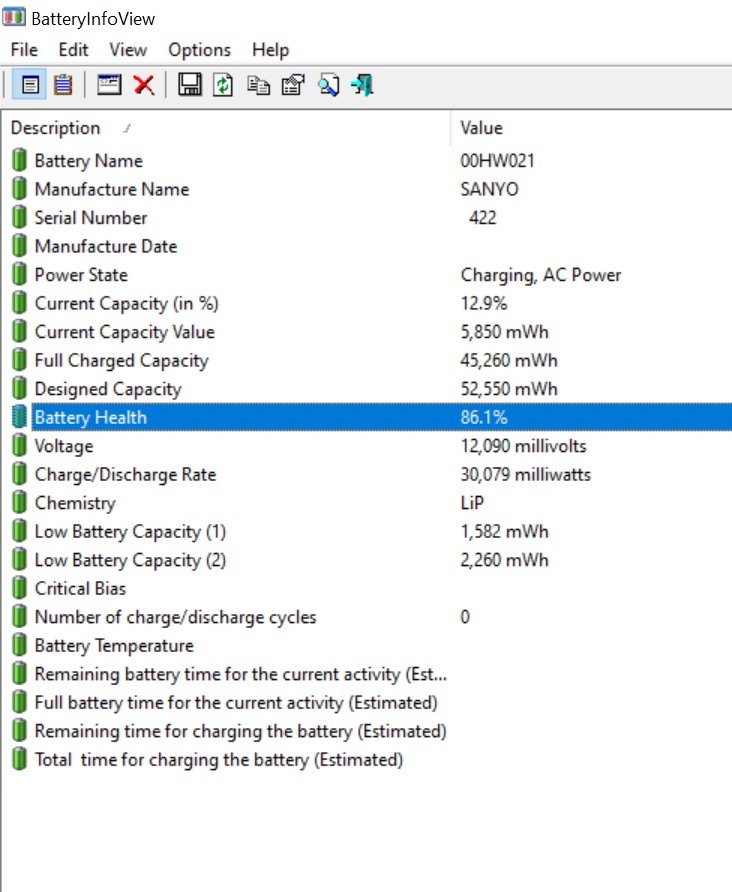This screenshot has width=732, height=892.
Task: Select the Current Capacity Value row
Action: tap(367, 331)
